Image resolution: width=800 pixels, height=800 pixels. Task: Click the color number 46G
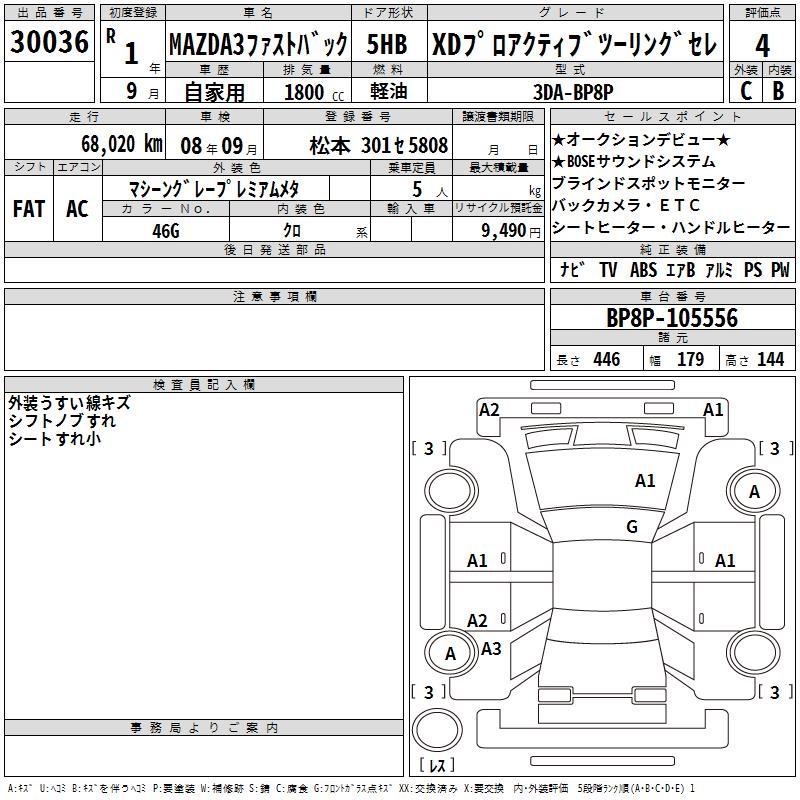pyautogui.click(x=166, y=231)
